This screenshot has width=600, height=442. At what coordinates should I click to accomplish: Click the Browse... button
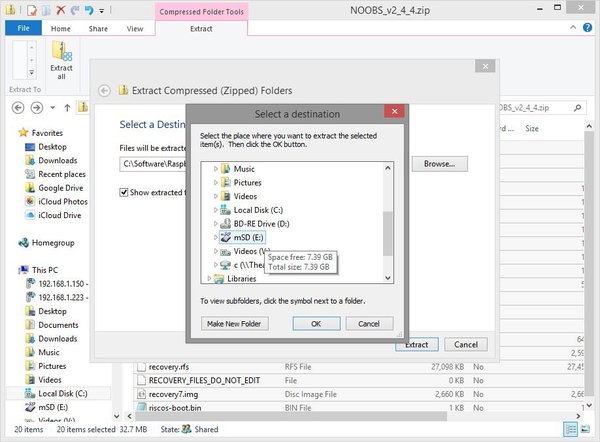pos(440,164)
